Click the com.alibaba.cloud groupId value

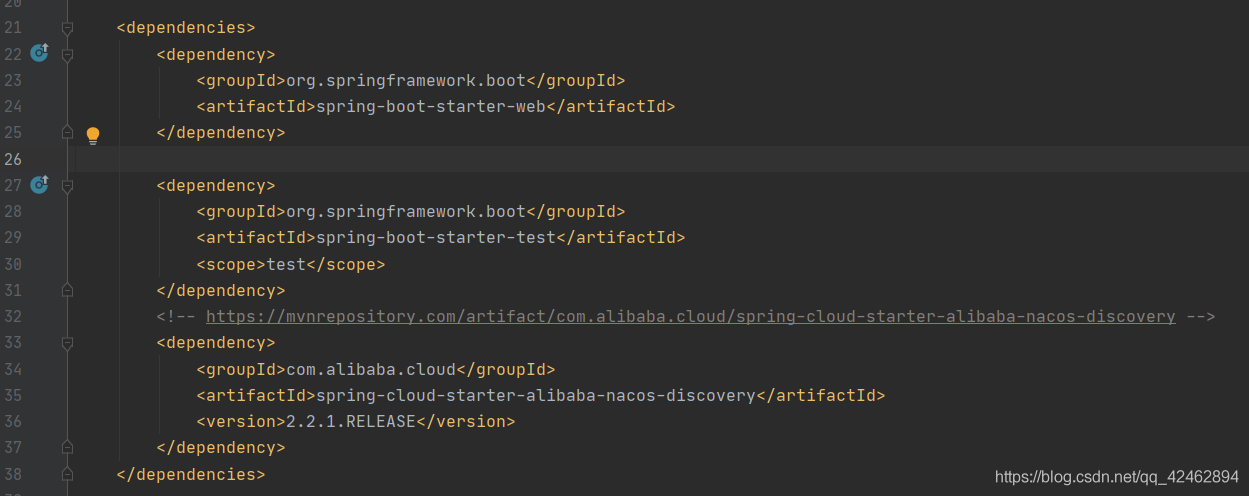(370, 369)
